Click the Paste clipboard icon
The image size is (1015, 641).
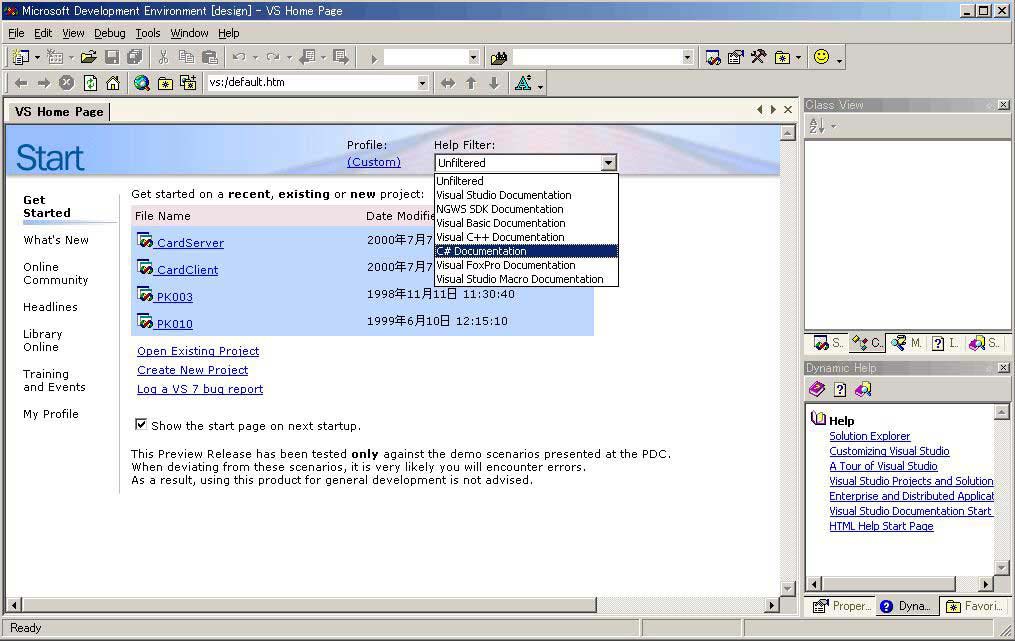210,57
